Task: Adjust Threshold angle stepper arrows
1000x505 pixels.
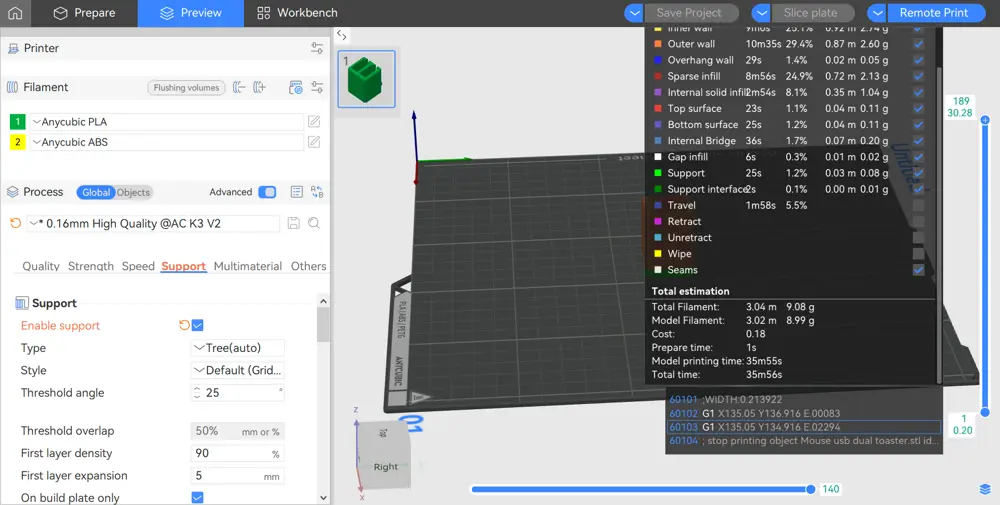Action: pos(196,393)
